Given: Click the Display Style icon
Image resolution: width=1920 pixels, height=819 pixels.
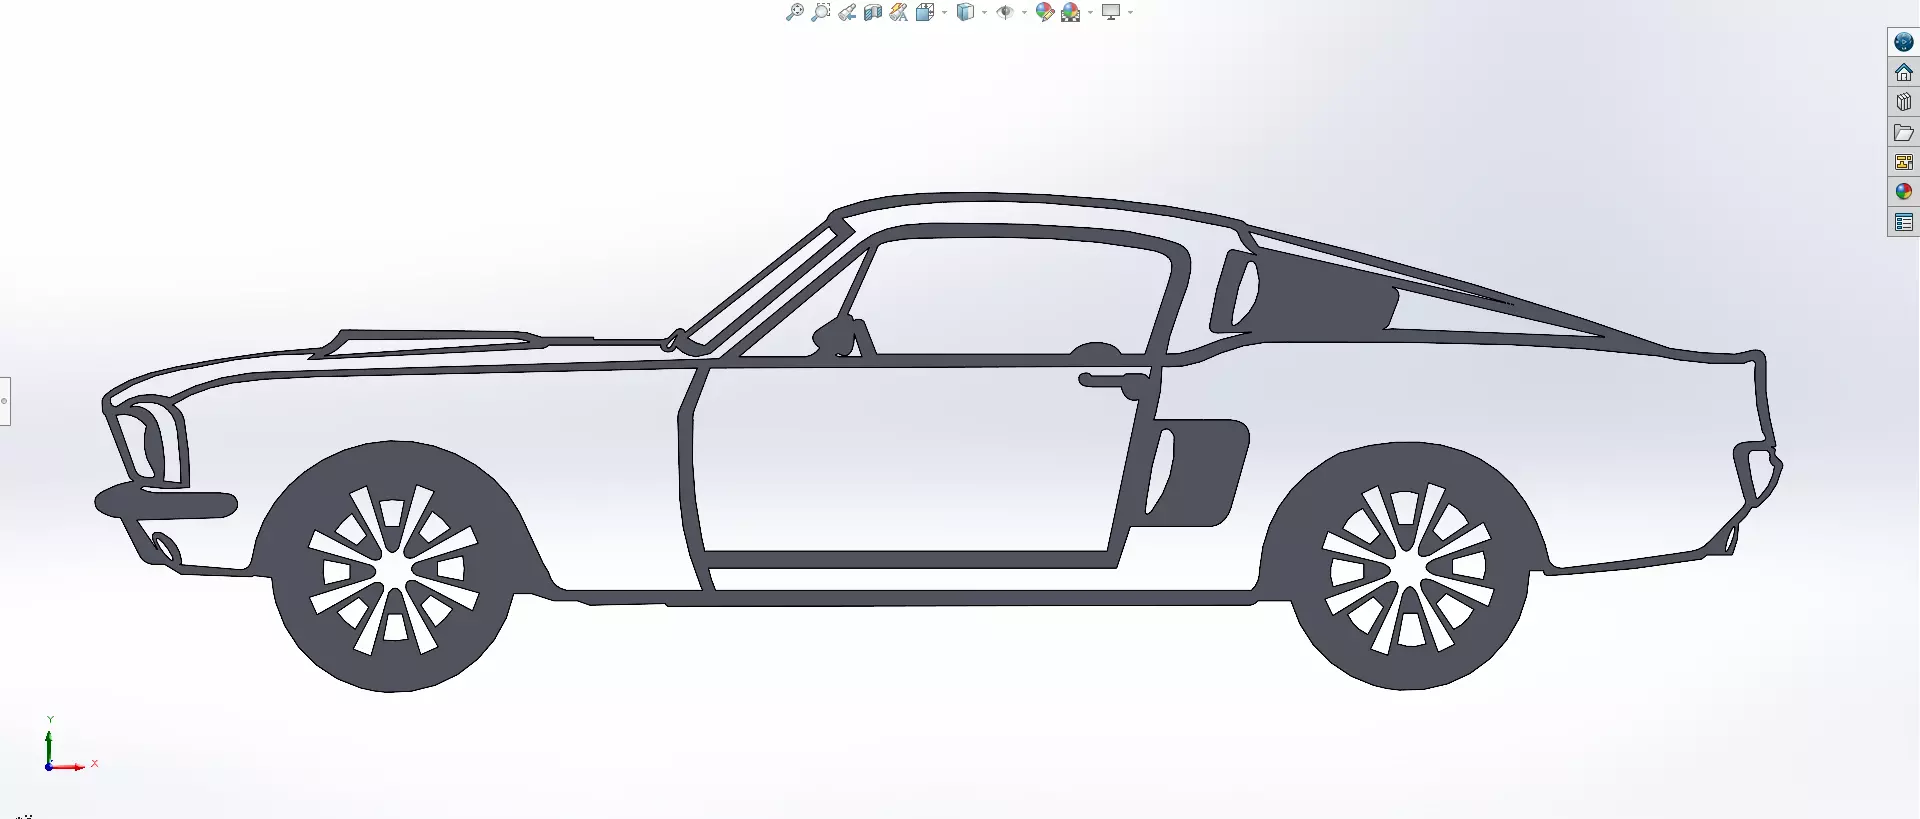Looking at the screenshot, I should click(965, 12).
